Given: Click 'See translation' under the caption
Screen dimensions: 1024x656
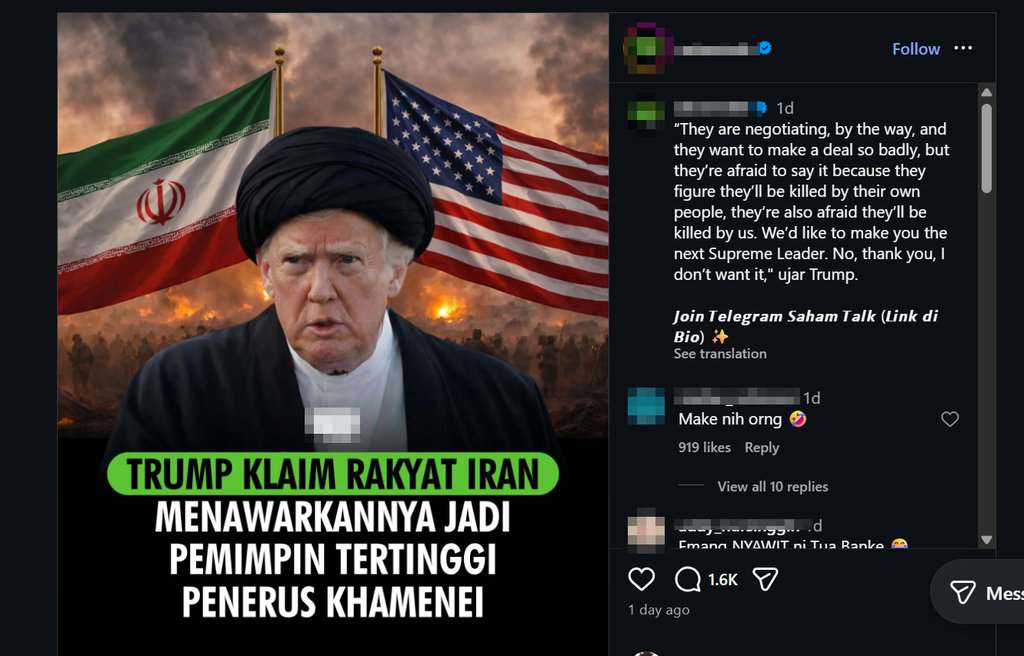Looking at the screenshot, I should (720, 353).
